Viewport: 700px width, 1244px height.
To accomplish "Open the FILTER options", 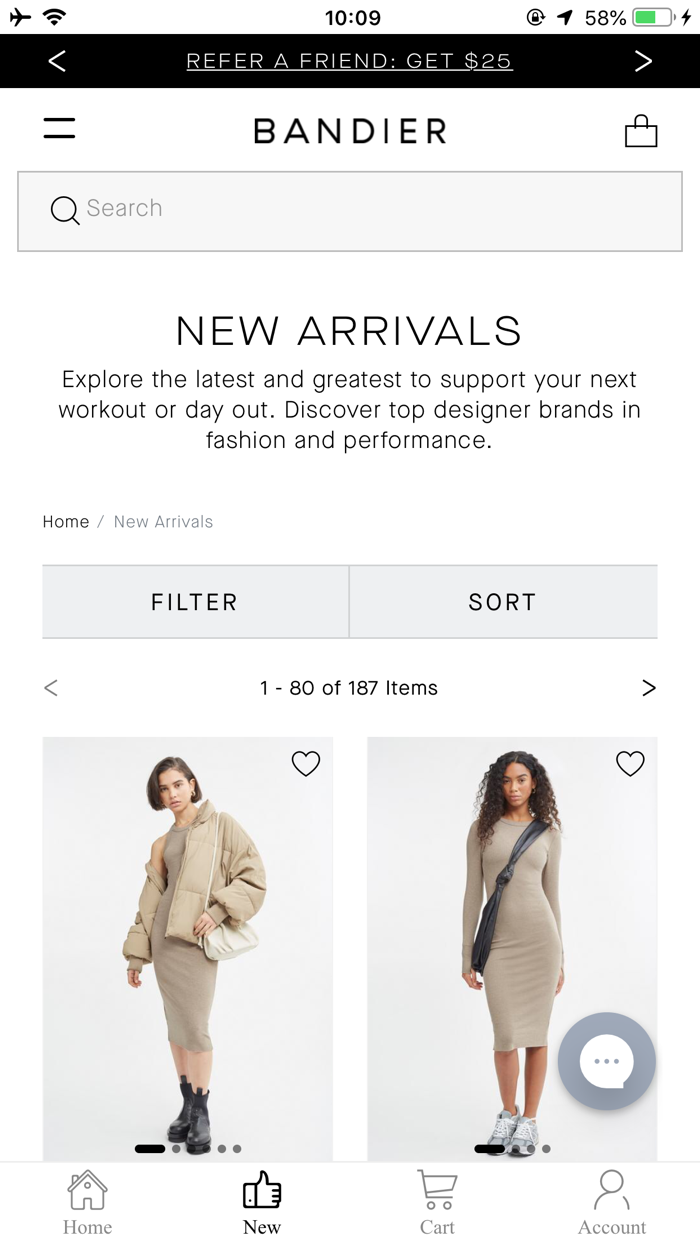I will click(x=195, y=602).
